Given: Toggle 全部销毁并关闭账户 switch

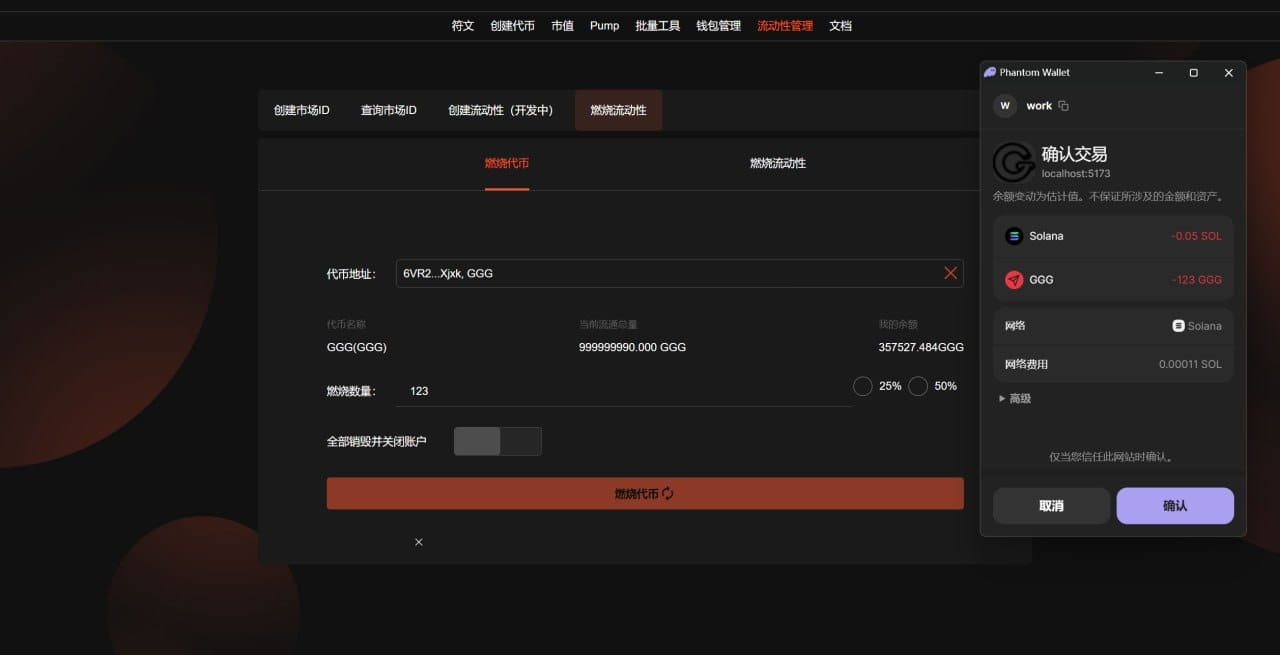Looking at the screenshot, I should pyautogui.click(x=498, y=441).
